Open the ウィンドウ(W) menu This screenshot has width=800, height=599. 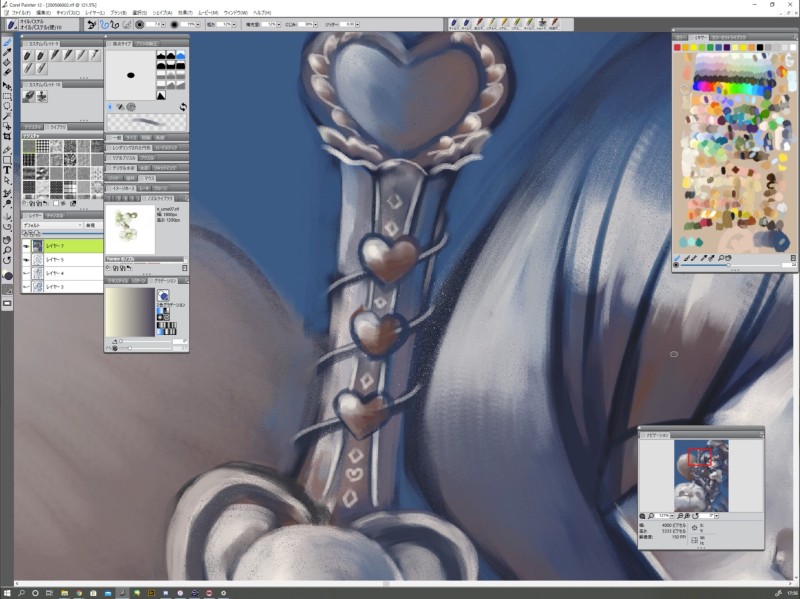[236, 12]
